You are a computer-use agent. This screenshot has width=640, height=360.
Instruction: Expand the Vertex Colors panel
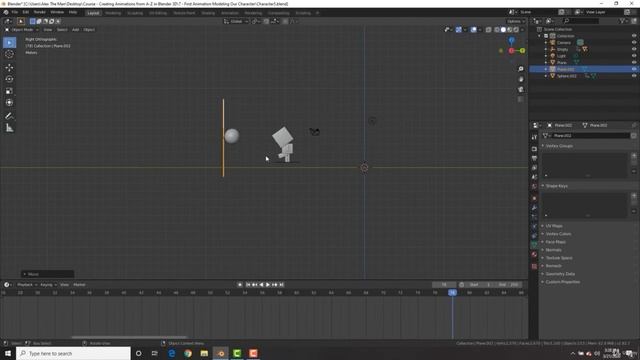coord(558,234)
